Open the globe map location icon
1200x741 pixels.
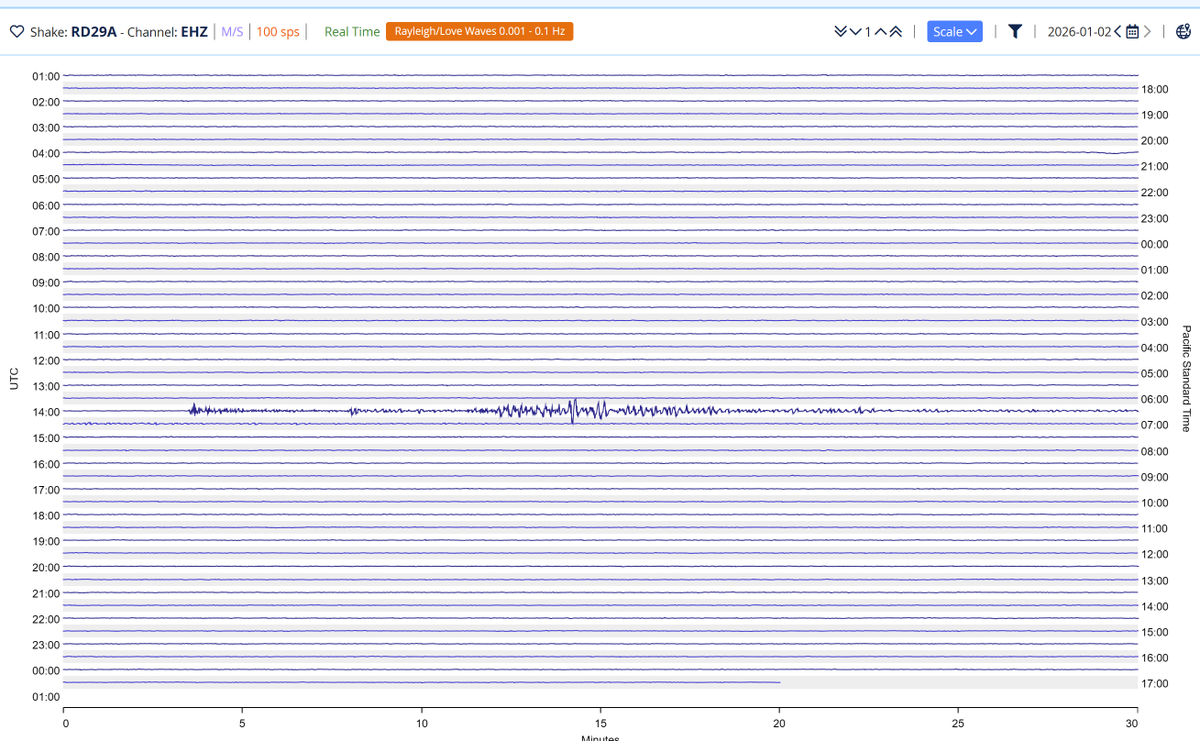[x=1183, y=32]
